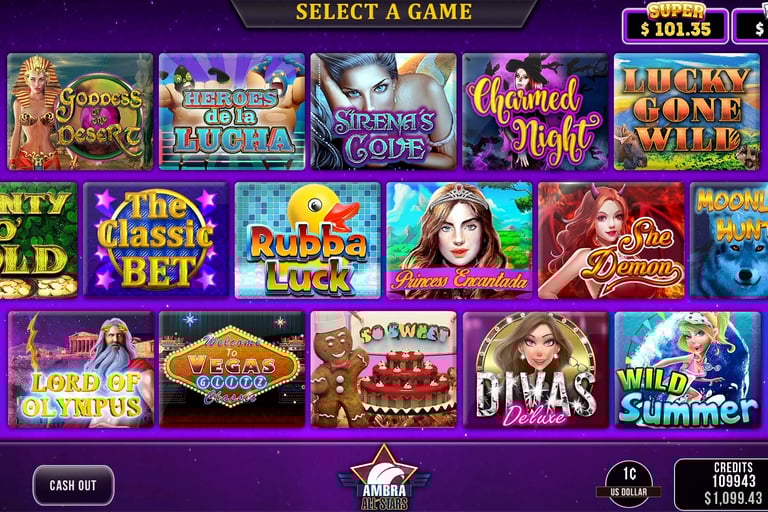Open the partially visible Moonlight Hunt tile
Viewport: 768px width, 512px height.
click(x=729, y=241)
